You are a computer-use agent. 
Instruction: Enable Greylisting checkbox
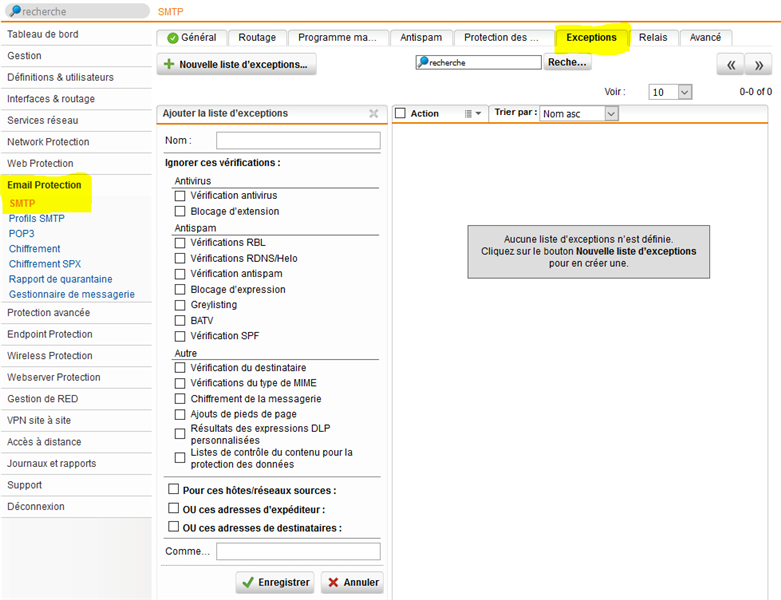pos(180,305)
